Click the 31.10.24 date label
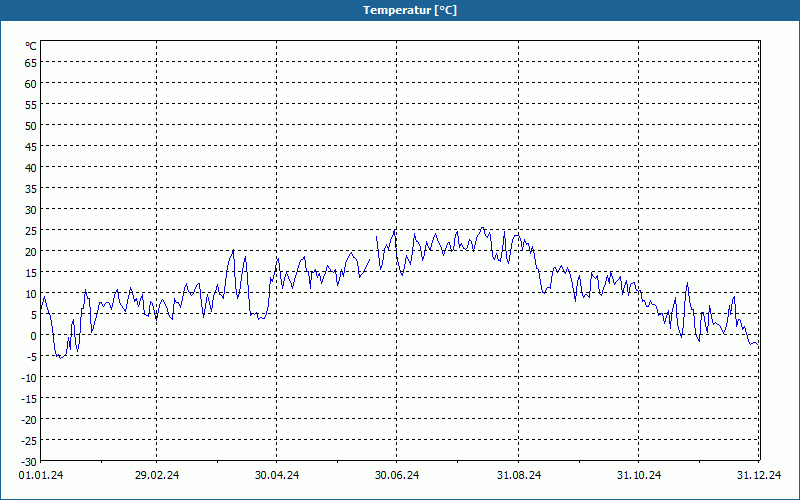 [x=639, y=475]
